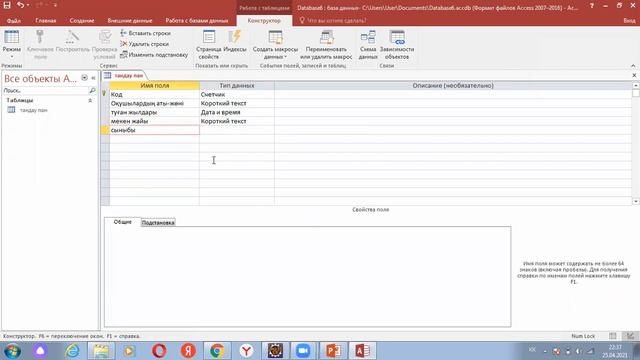This screenshot has width=640, height=360.
Task: Switch to datasheet view in status bar
Action: 613,336
